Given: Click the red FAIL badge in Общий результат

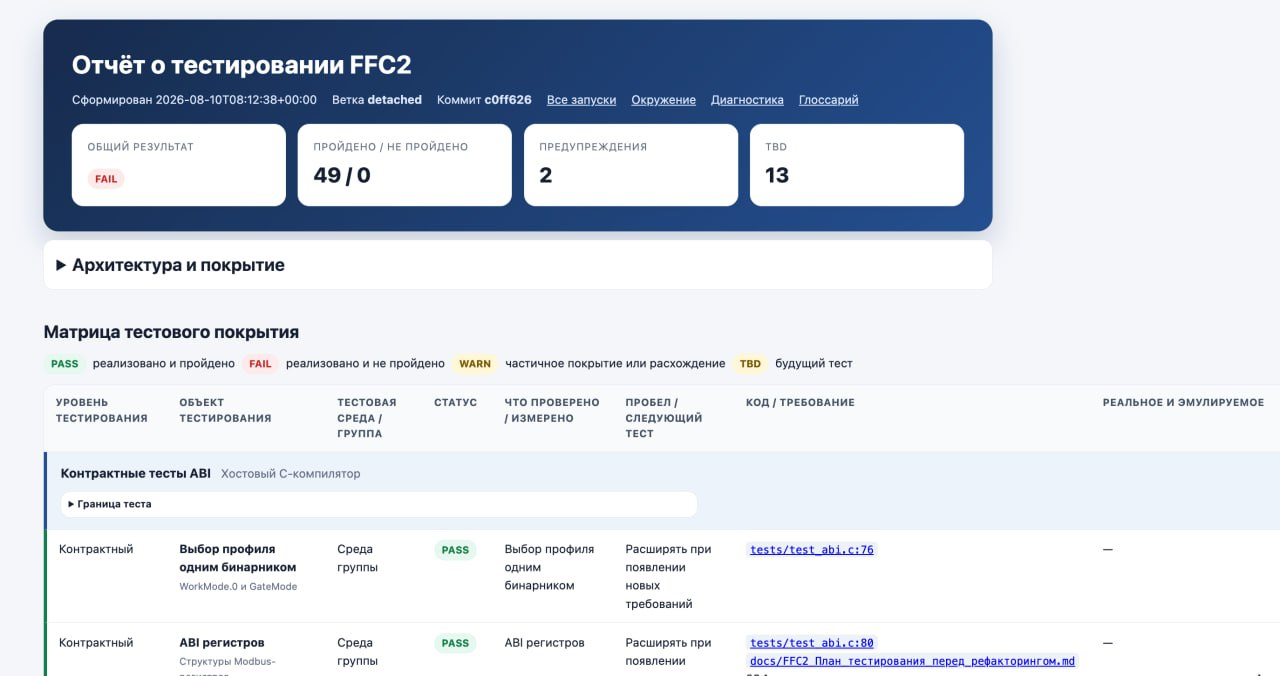Looking at the screenshot, I should (106, 179).
